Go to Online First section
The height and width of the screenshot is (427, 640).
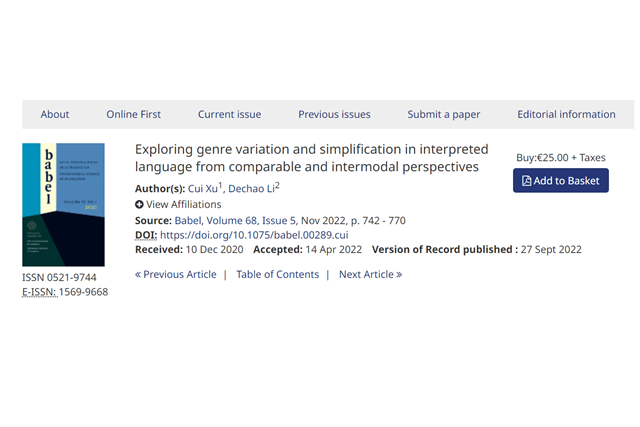[133, 114]
